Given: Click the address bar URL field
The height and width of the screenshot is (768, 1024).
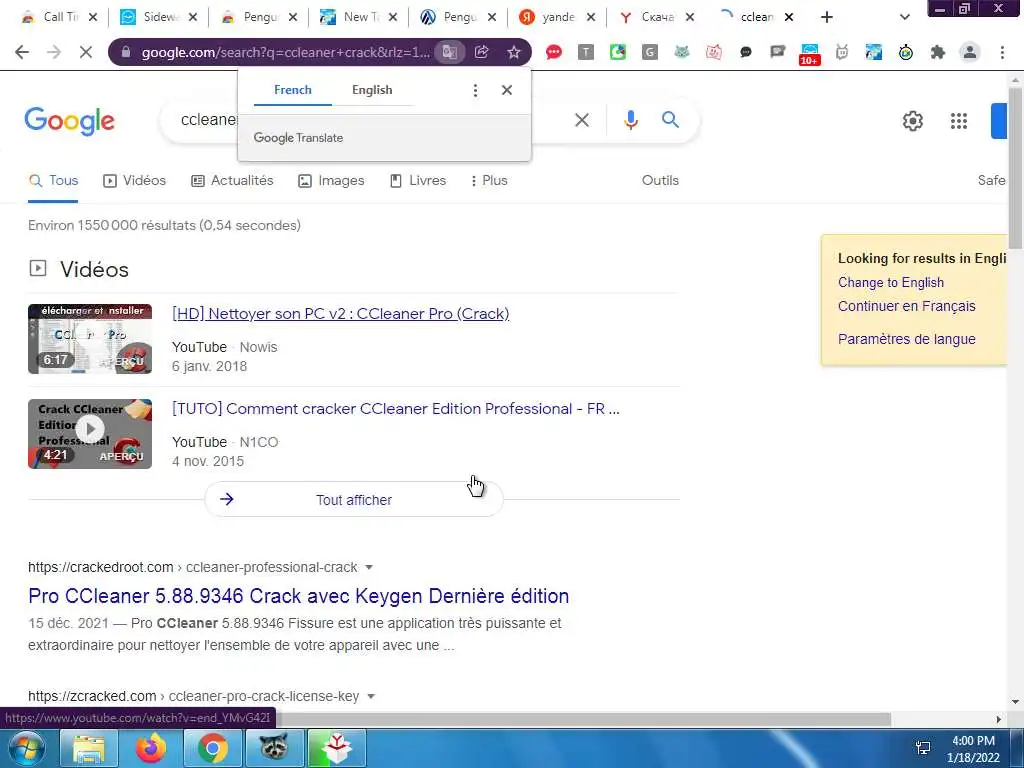Looking at the screenshot, I should pos(285,52).
